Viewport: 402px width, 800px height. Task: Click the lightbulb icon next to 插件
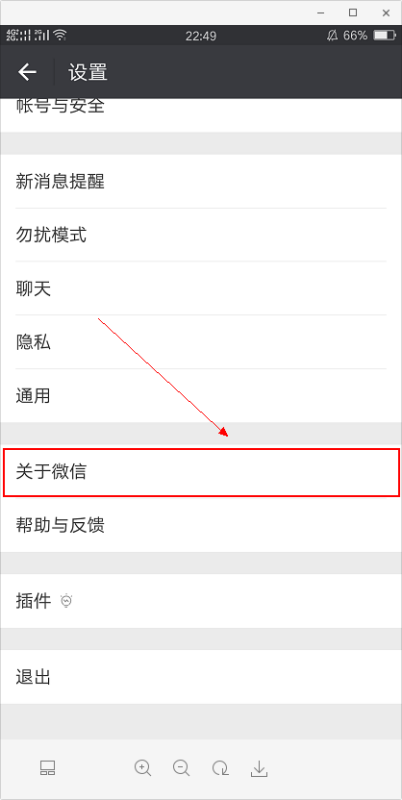point(66,601)
